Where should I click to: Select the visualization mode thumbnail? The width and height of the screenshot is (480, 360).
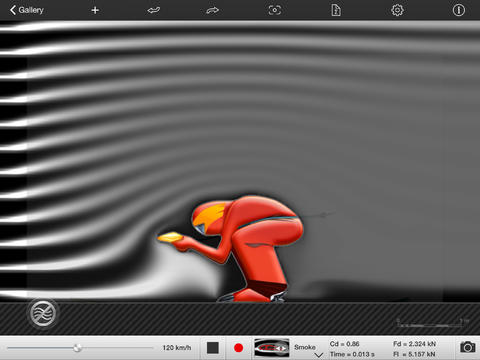point(271,348)
